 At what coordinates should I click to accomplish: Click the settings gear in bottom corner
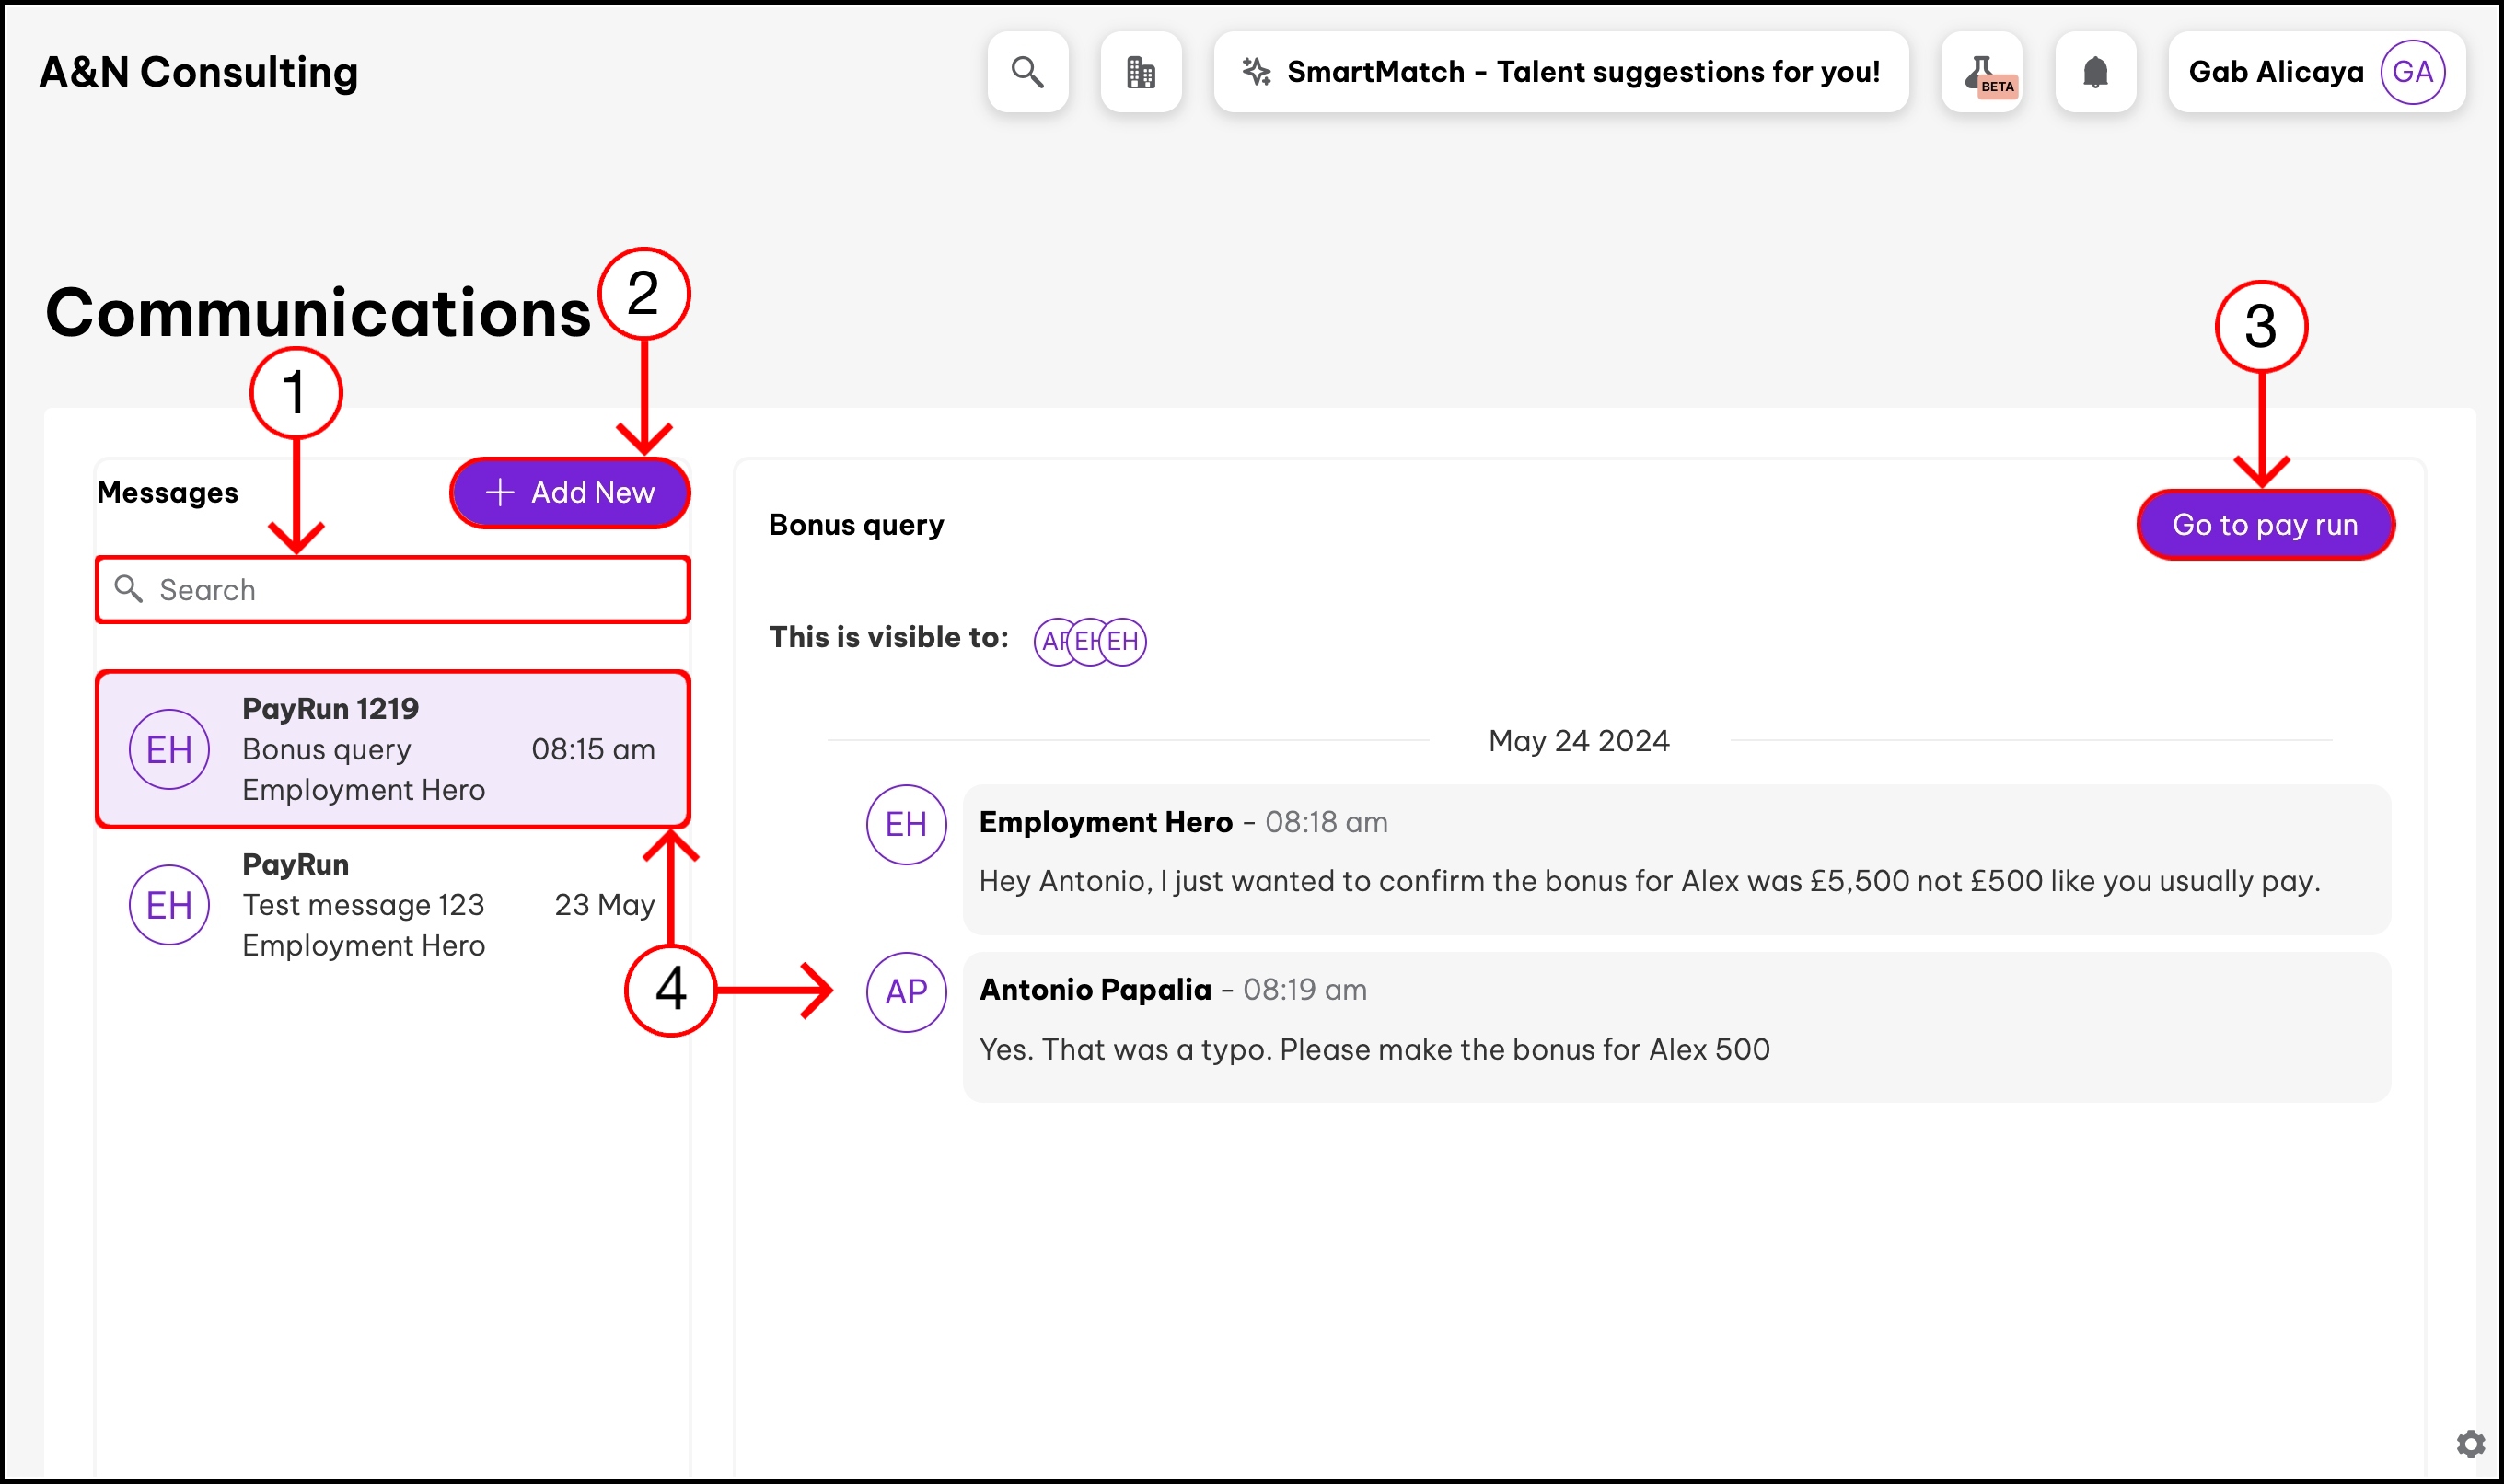[2470, 1443]
